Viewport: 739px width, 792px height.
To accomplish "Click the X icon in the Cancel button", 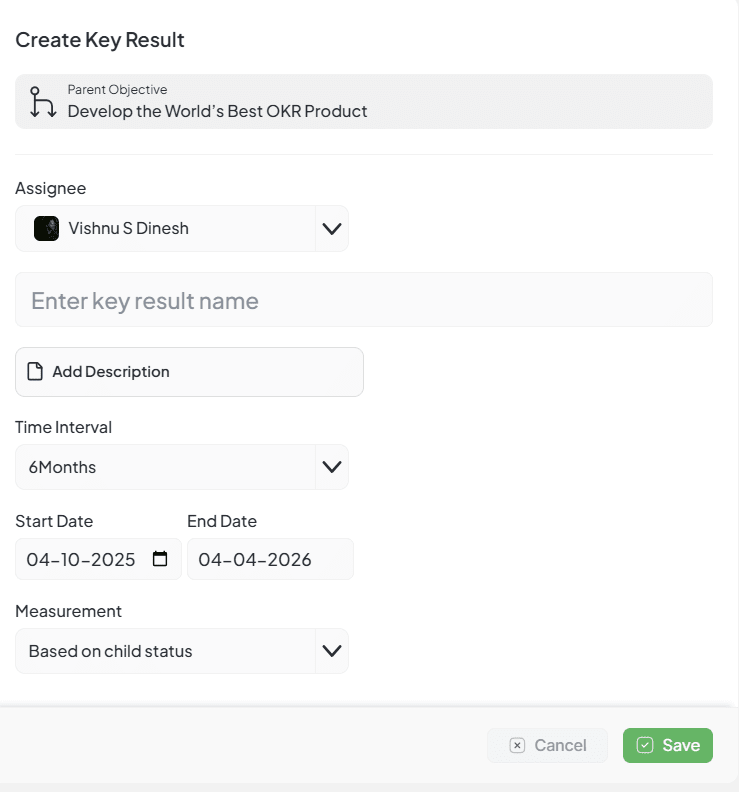I will coord(517,745).
